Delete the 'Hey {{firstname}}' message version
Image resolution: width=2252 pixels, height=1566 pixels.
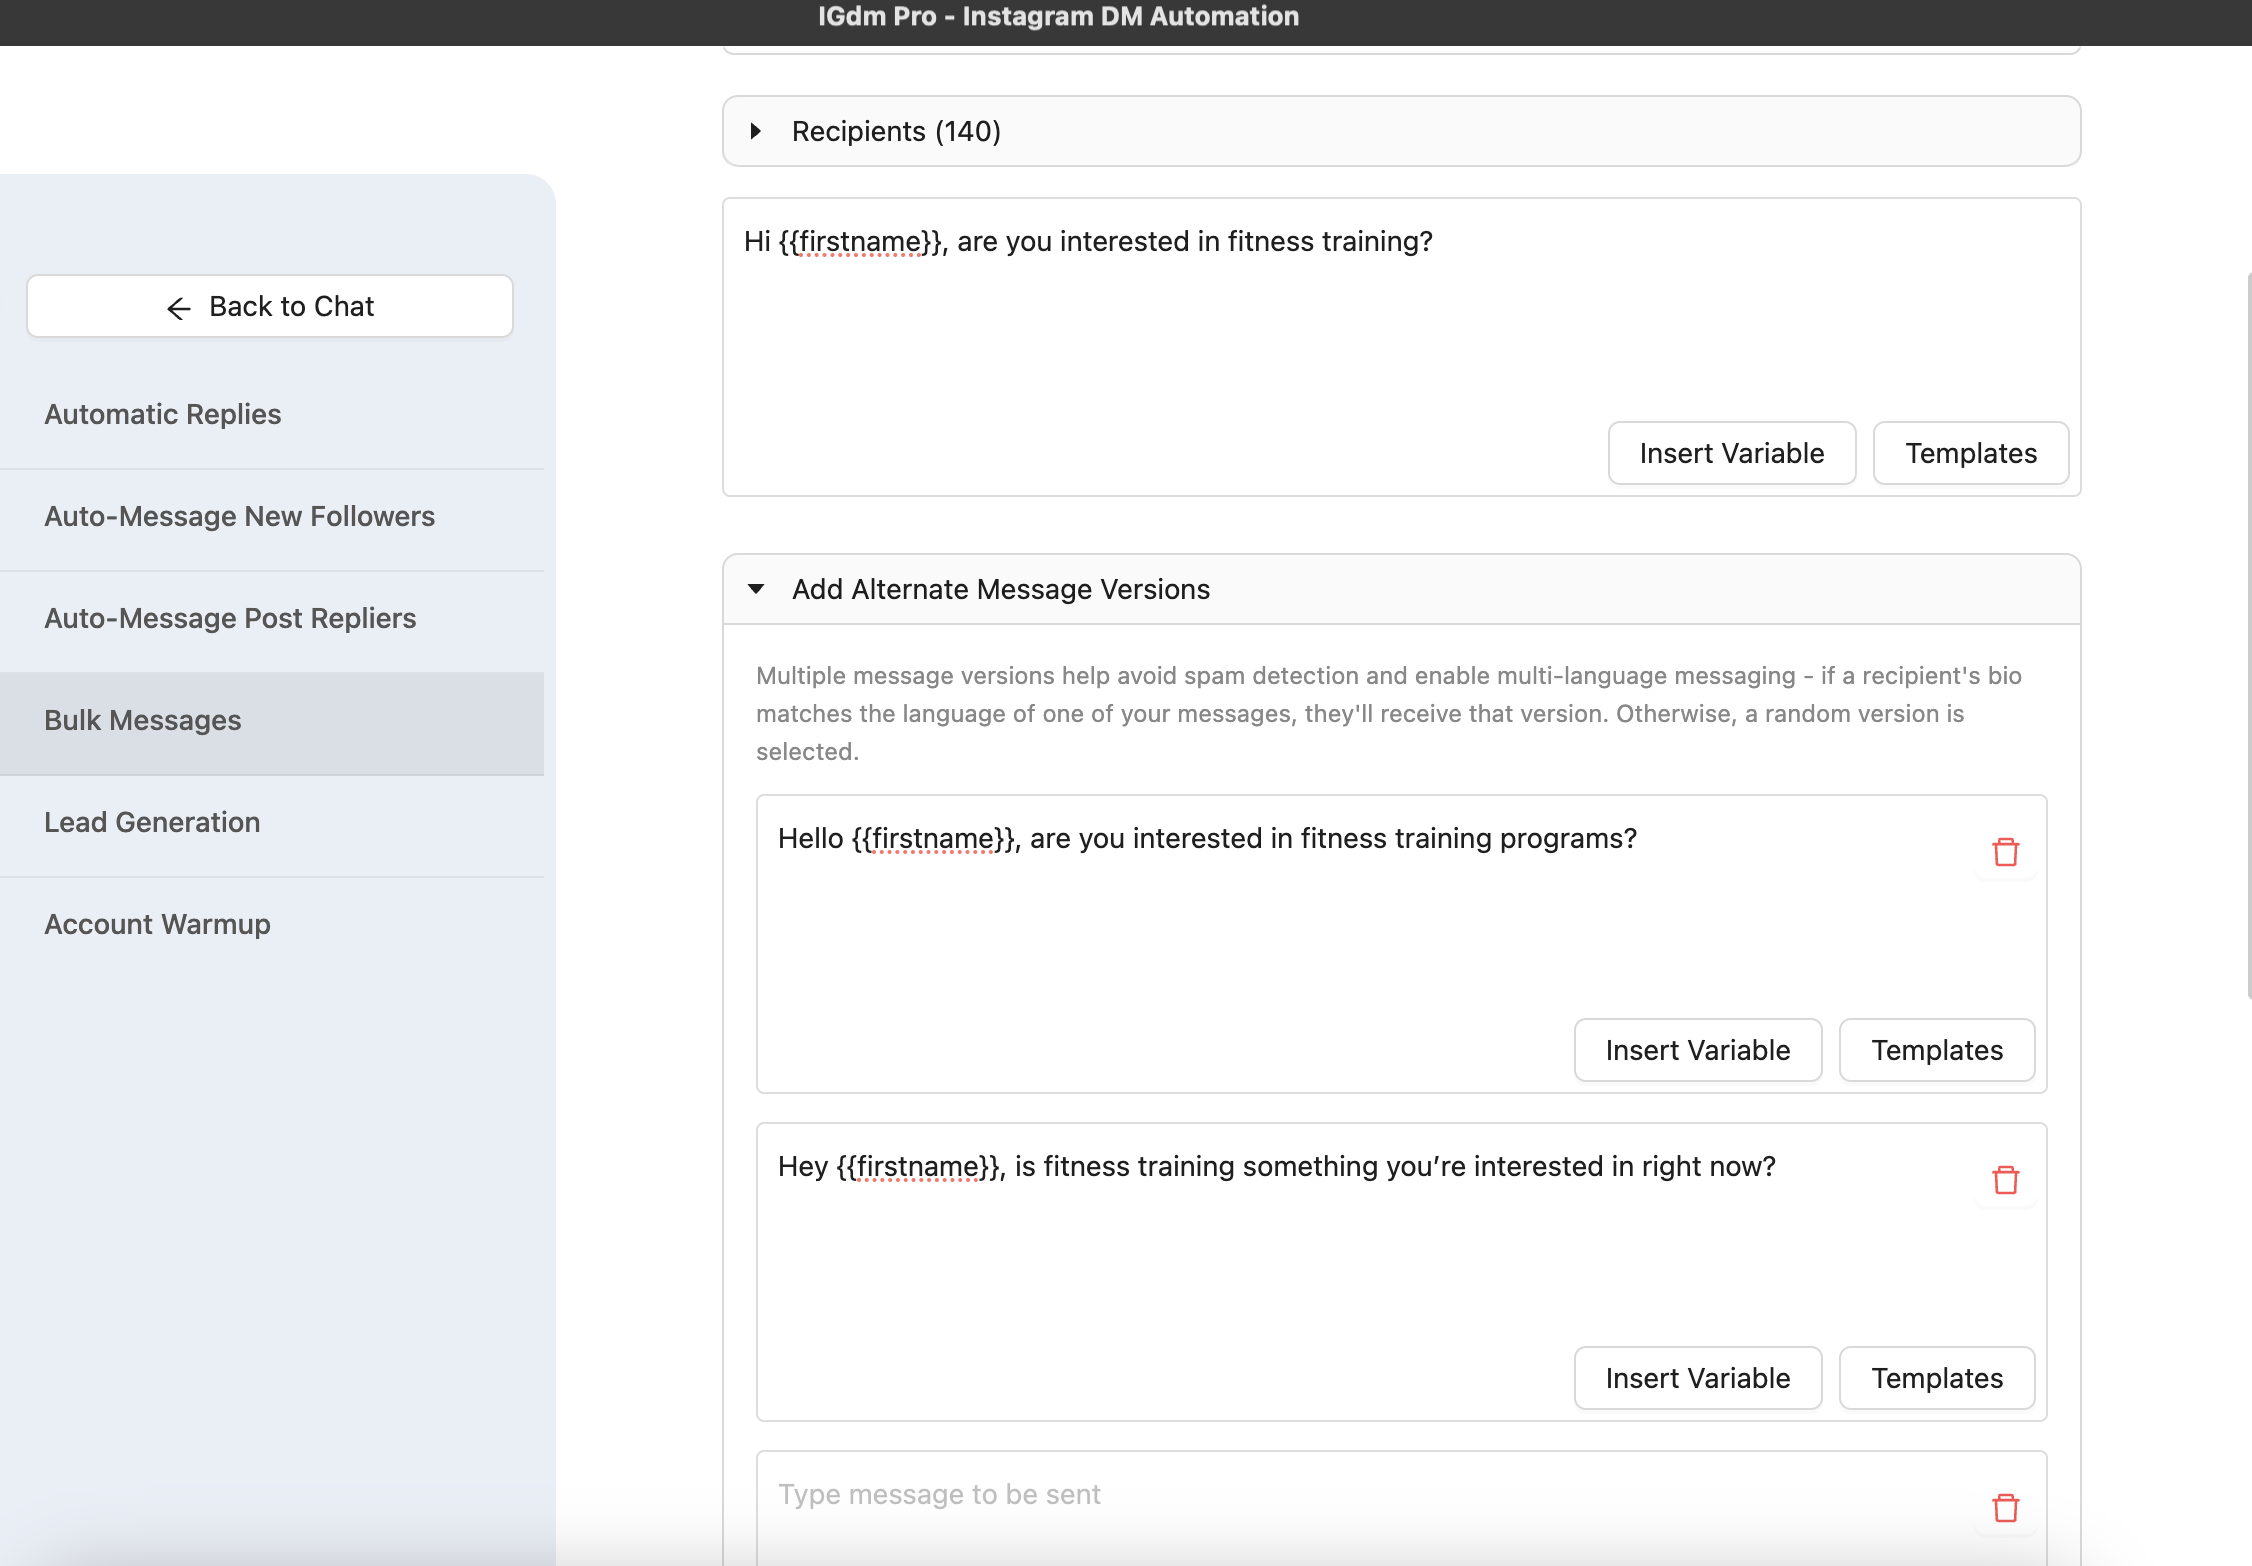(2005, 1180)
